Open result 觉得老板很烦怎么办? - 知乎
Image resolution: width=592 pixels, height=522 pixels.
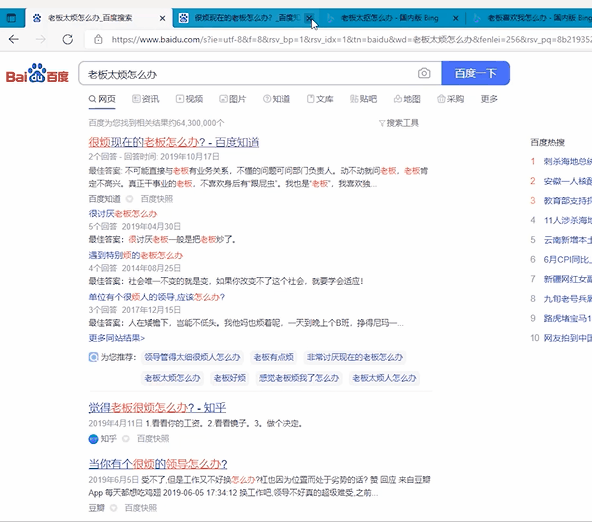tap(157, 408)
